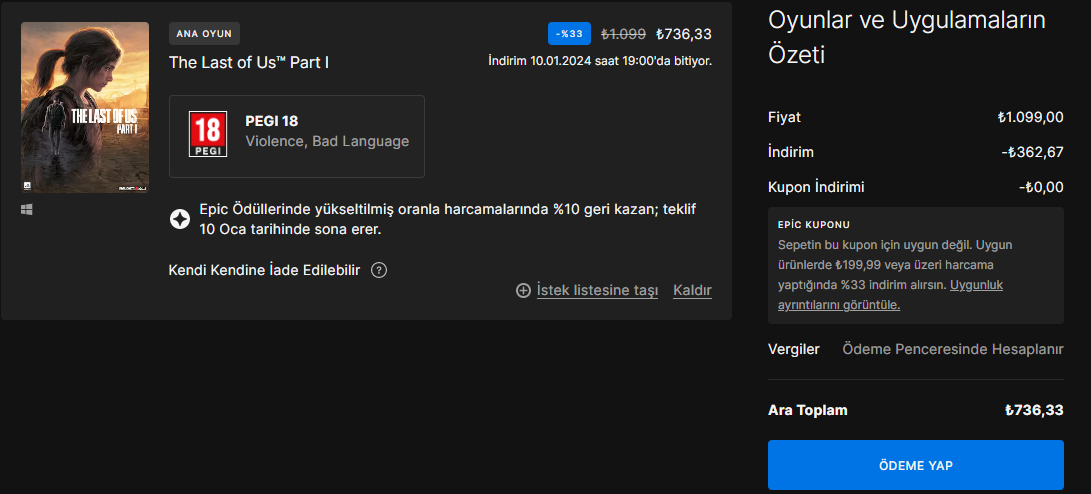Click the EPIC KUPONU heading
Image resolution: width=1091 pixels, height=494 pixels.
[x=814, y=225]
